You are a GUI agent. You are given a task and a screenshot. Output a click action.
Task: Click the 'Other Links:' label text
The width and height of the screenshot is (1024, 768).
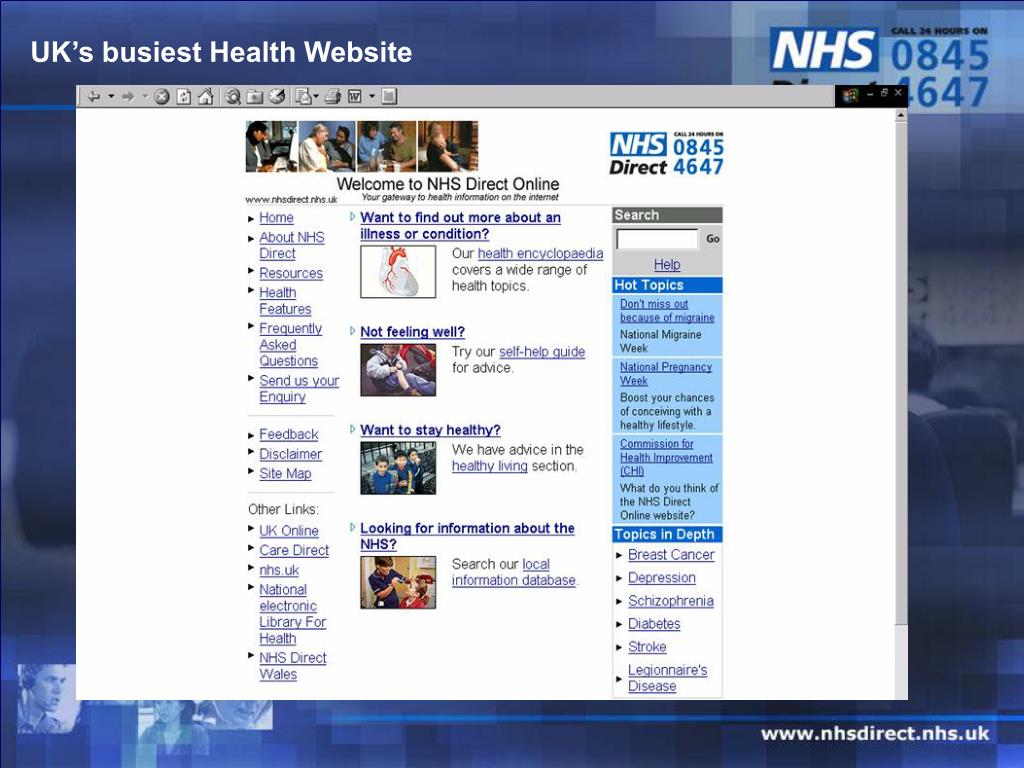click(283, 509)
